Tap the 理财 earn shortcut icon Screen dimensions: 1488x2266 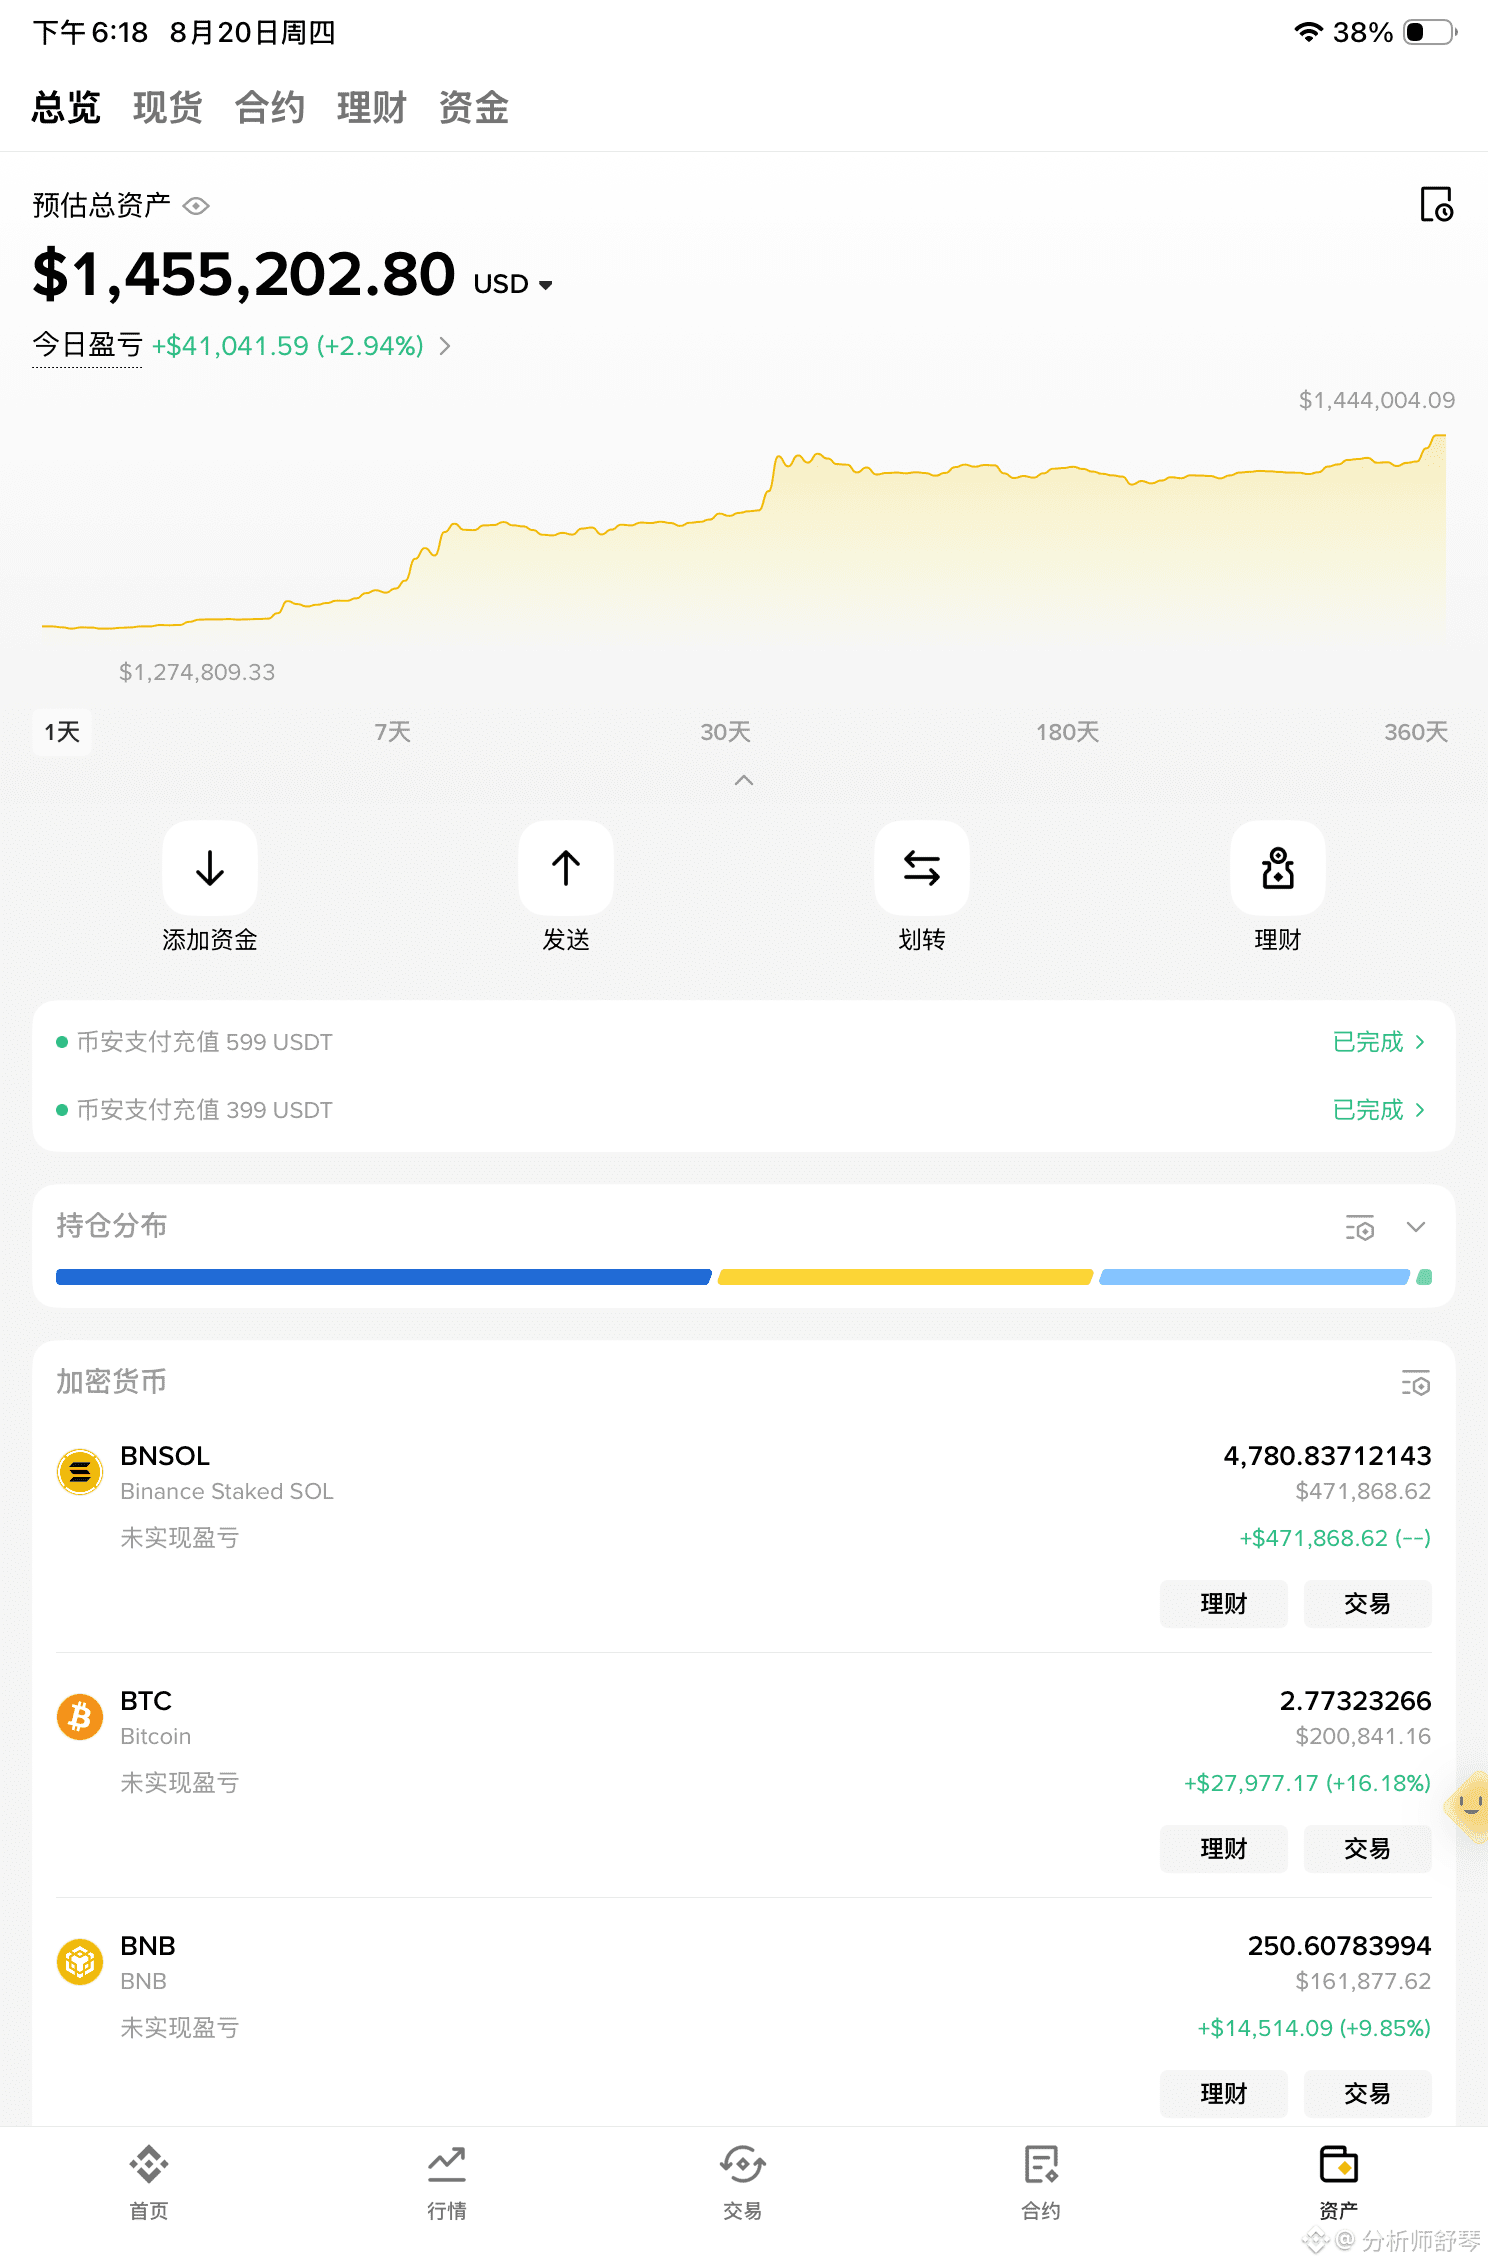tap(1278, 868)
